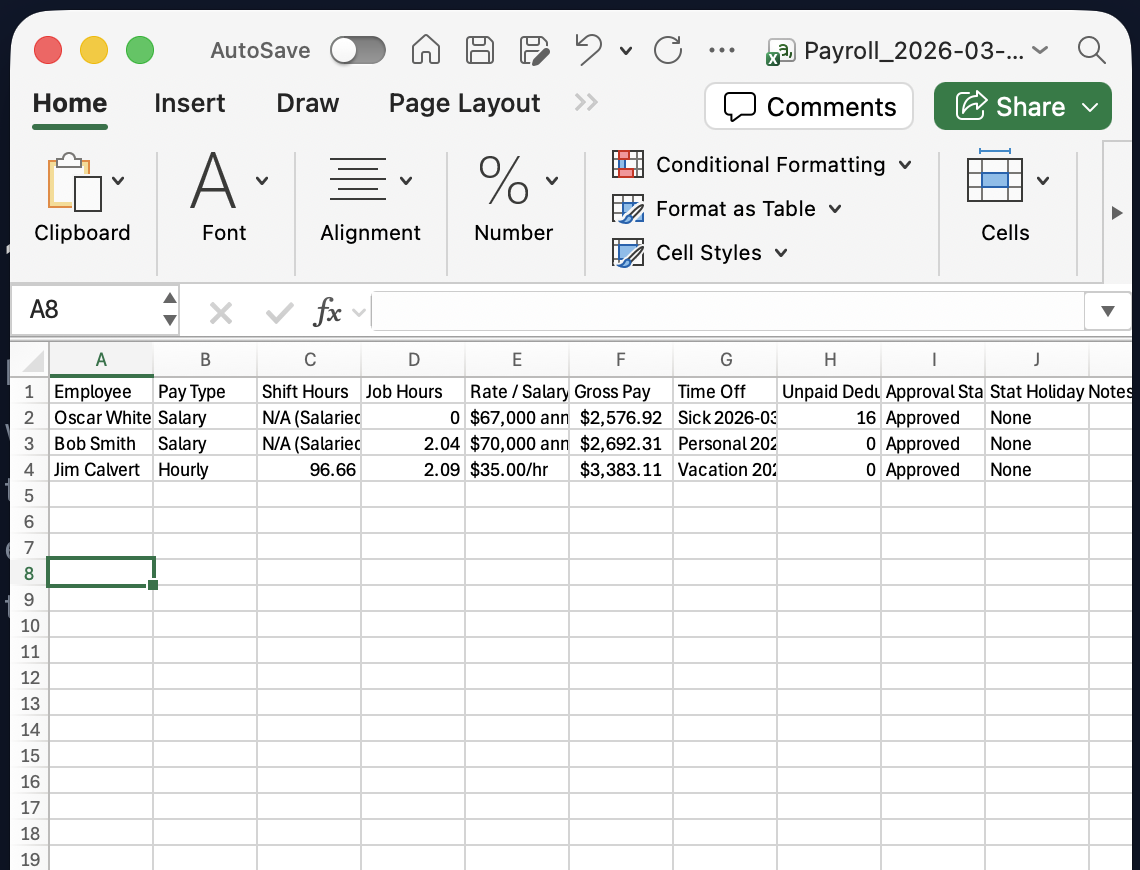Undo the last action
This screenshot has width=1140, height=870.
[x=588, y=50]
